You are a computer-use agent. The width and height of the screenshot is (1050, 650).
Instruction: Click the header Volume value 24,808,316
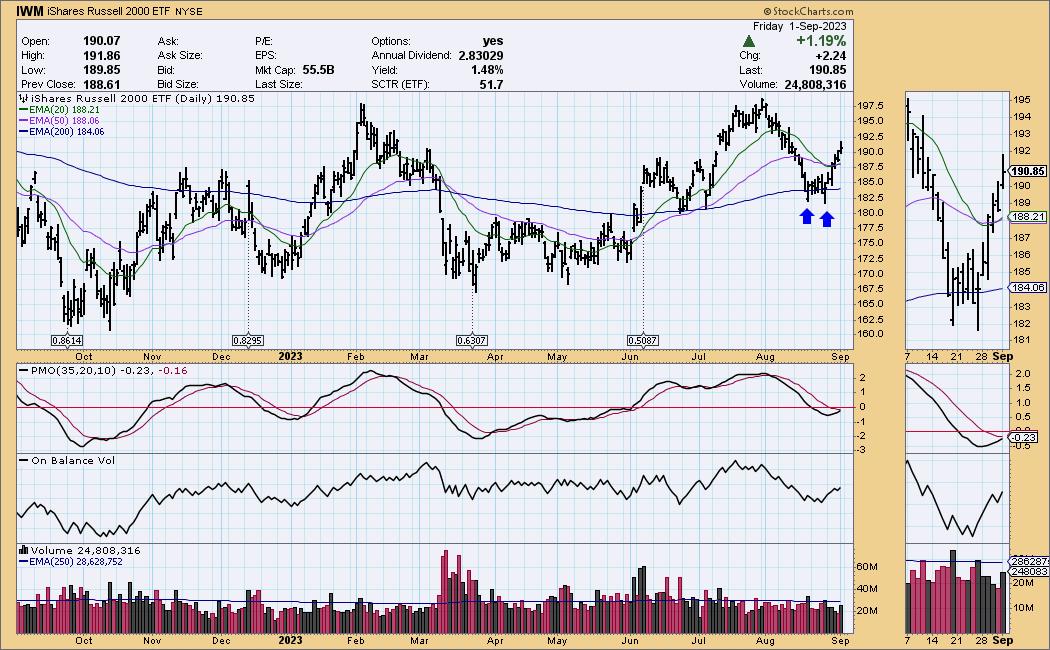click(x=813, y=84)
